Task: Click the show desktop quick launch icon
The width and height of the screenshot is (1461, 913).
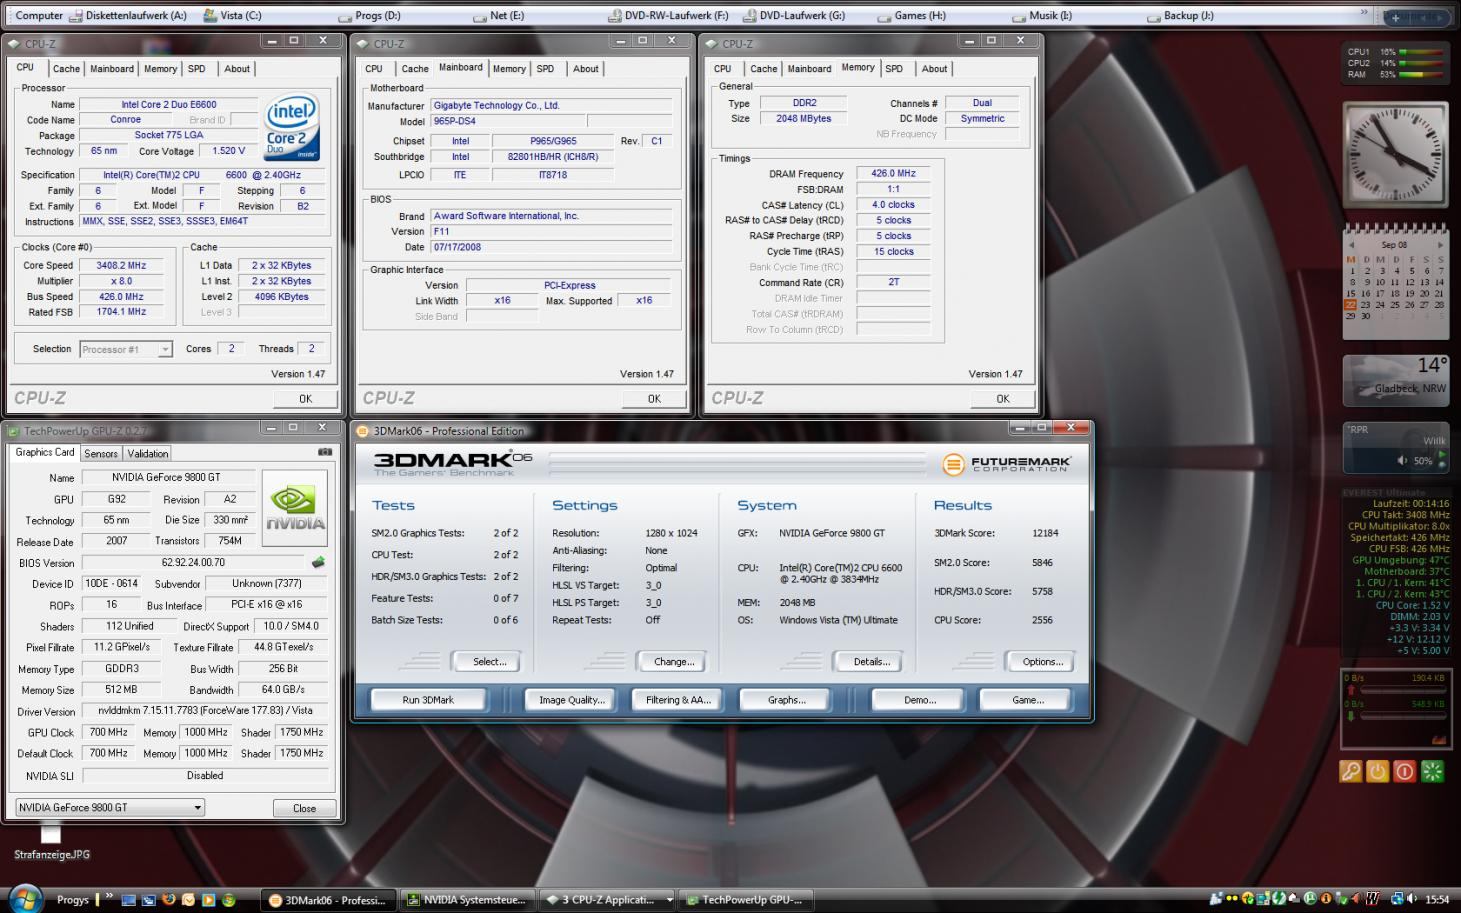Action: 128,900
